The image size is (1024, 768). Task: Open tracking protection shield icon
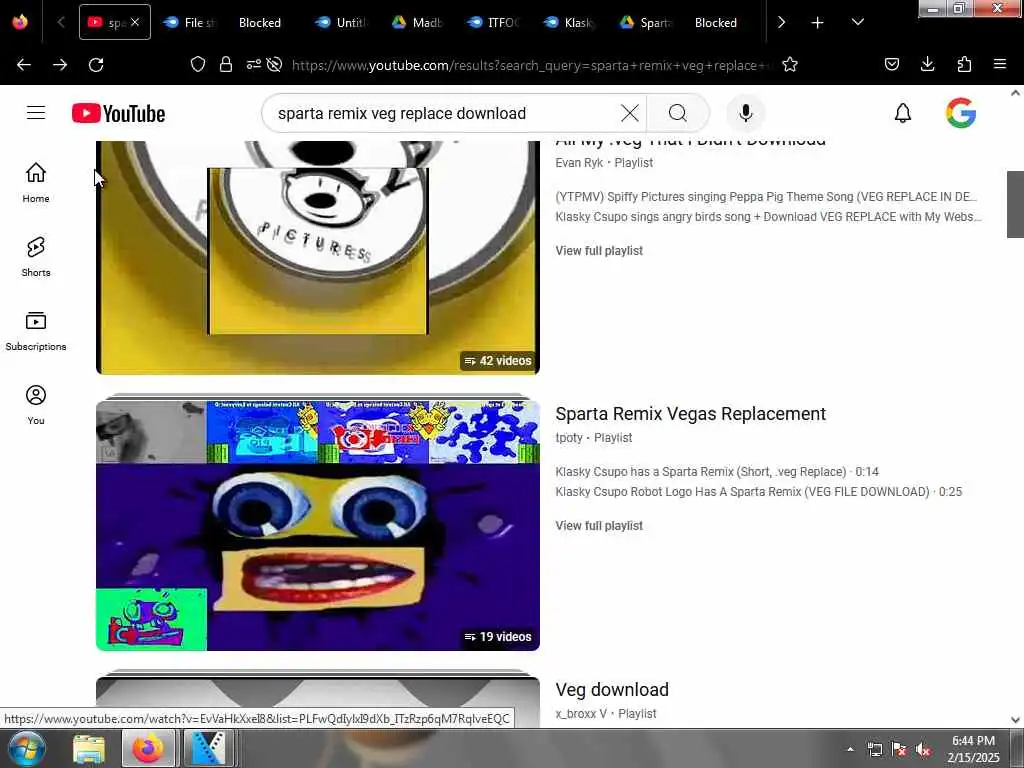pos(198,64)
